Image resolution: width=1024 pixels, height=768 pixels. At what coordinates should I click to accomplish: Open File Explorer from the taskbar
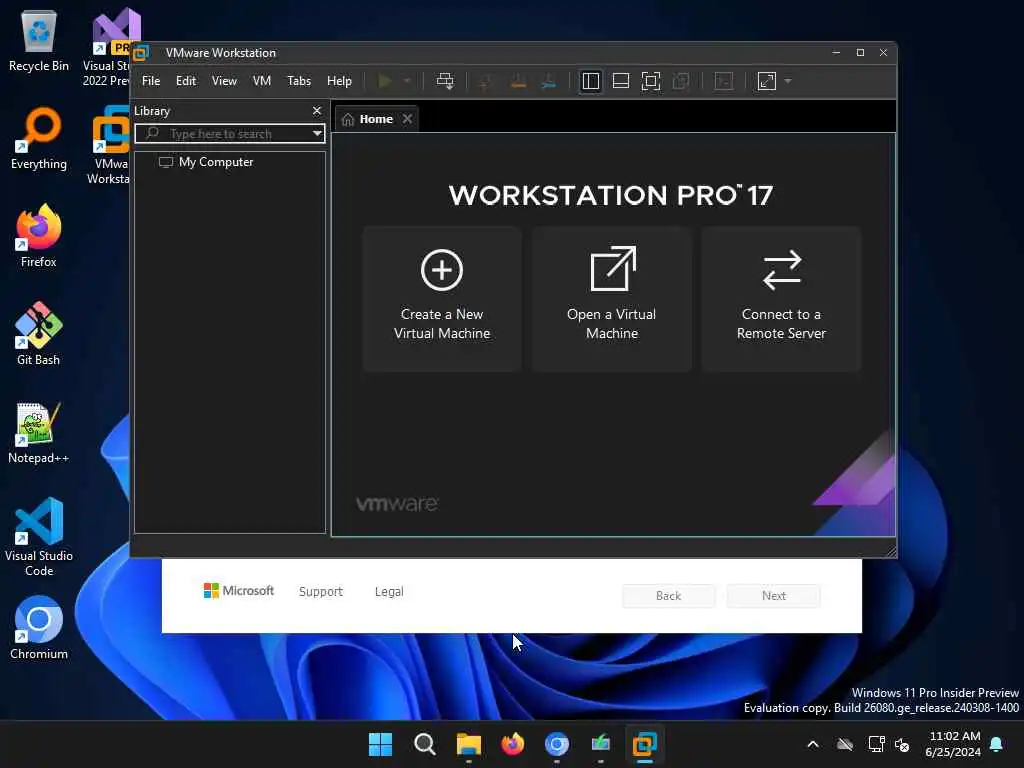click(469, 744)
